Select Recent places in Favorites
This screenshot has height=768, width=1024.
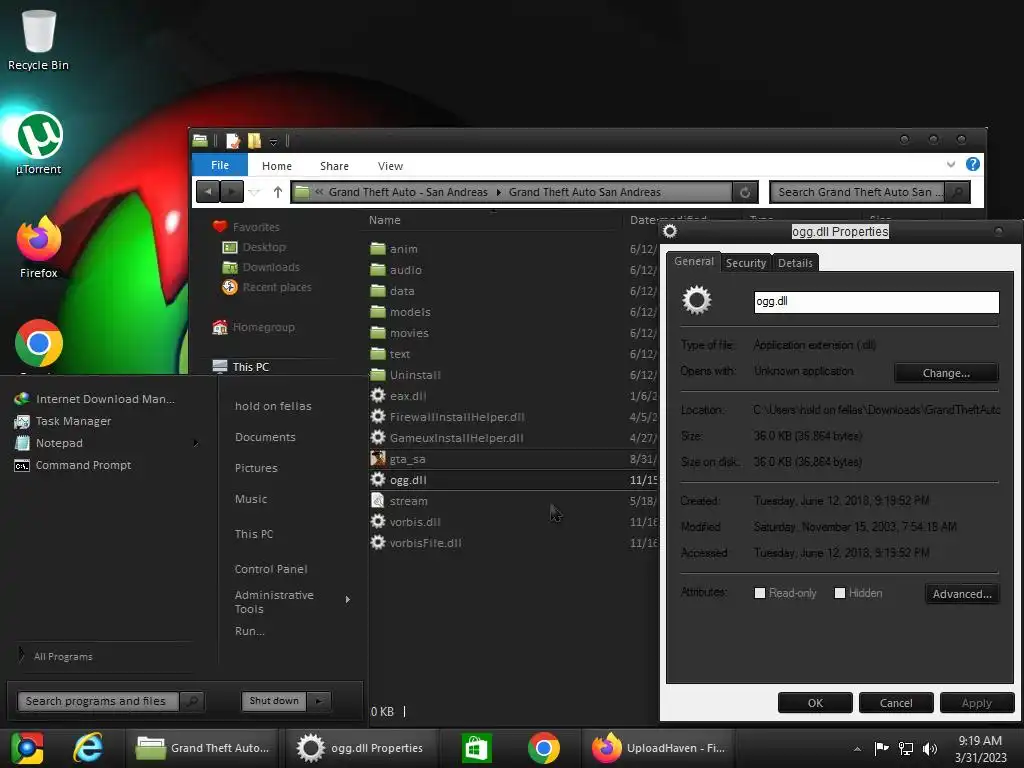pyautogui.click(x=266, y=287)
